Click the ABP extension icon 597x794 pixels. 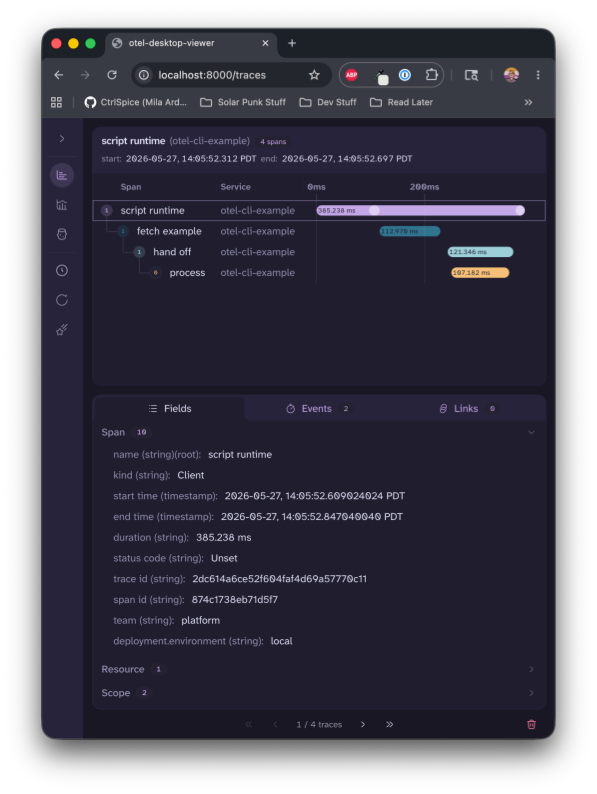(351, 75)
